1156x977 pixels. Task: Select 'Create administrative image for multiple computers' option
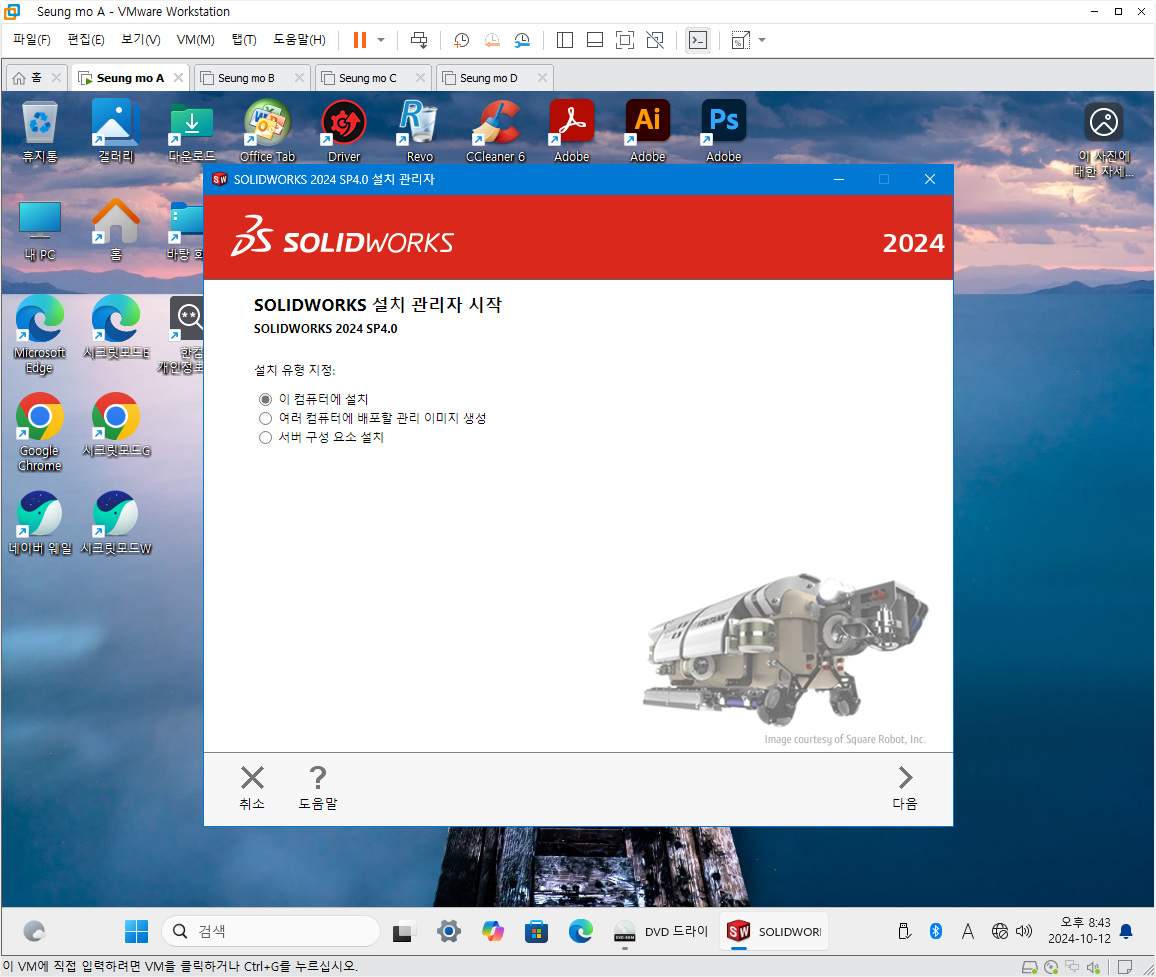(x=265, y=418)
